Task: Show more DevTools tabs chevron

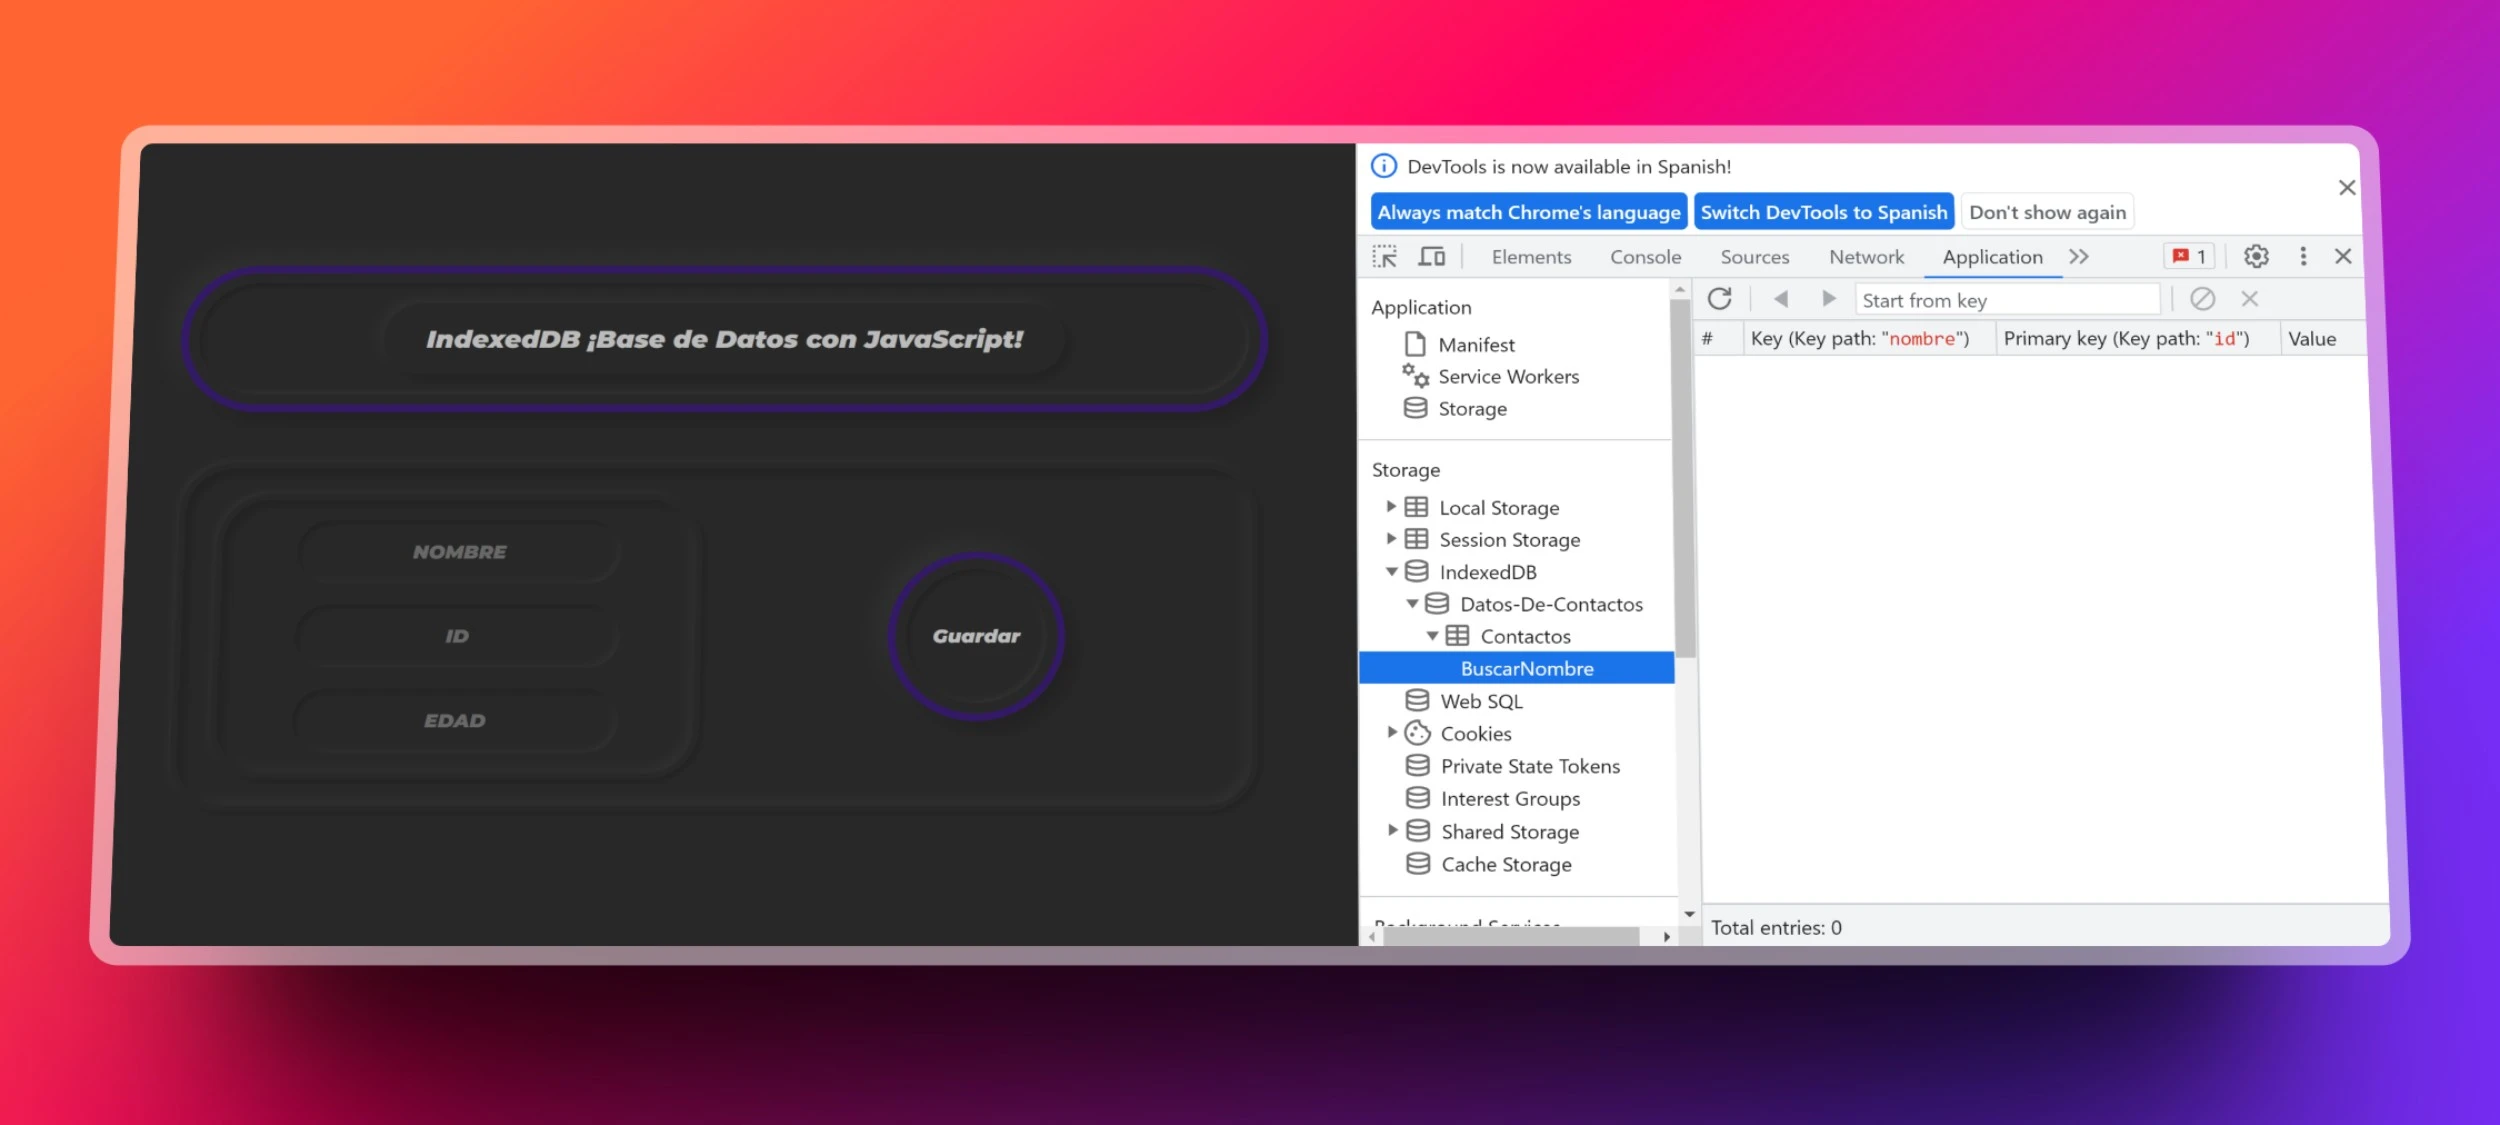Action: click(2079, 257)
